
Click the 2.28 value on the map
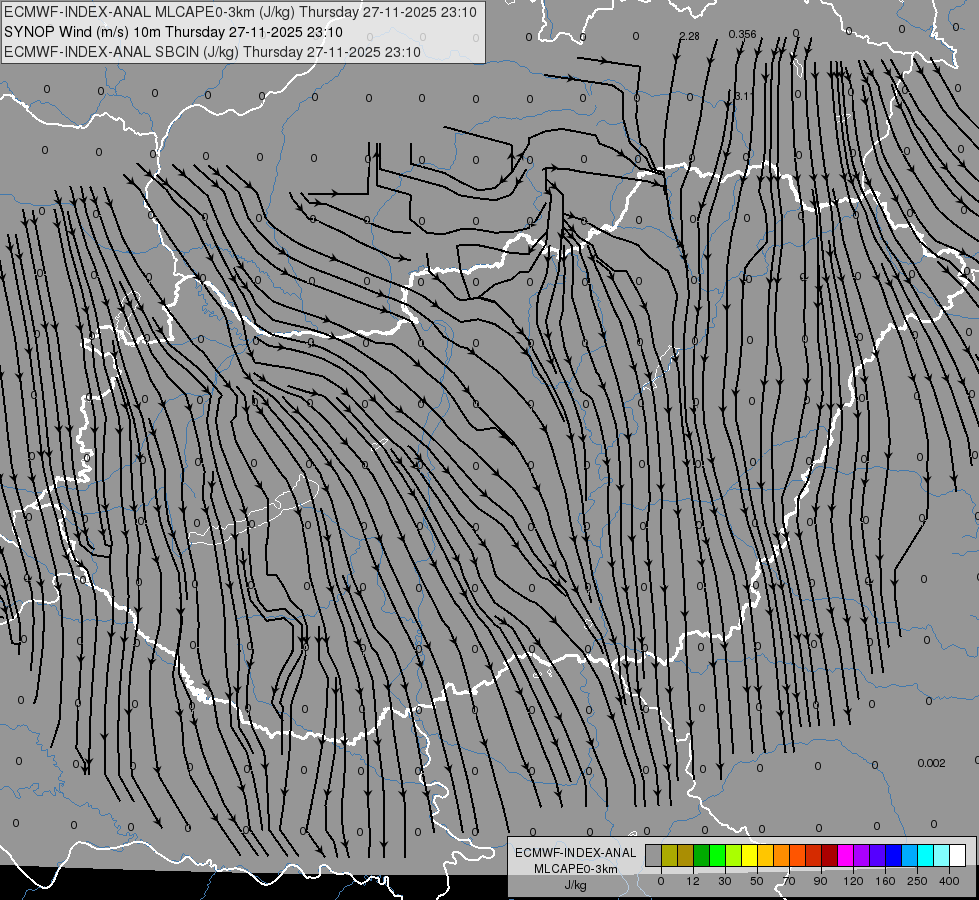click(689, 36)
